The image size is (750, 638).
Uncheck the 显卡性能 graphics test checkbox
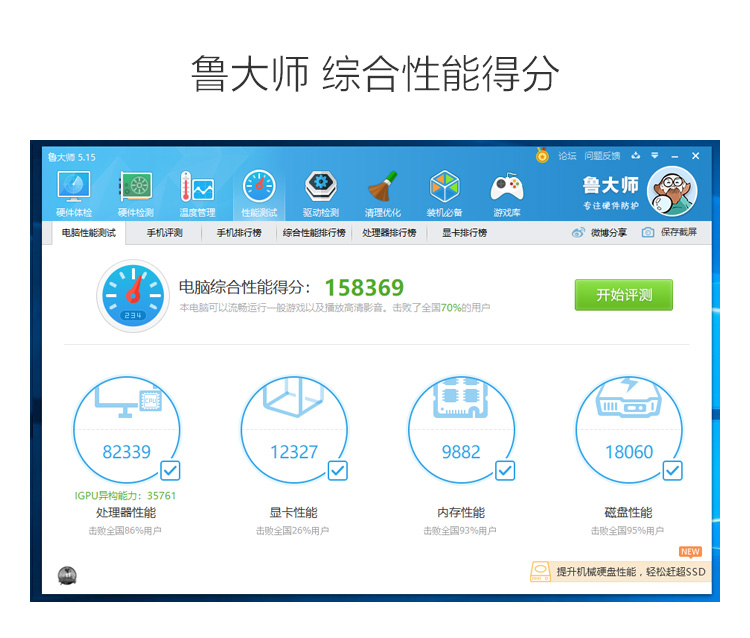click(338, 471)
